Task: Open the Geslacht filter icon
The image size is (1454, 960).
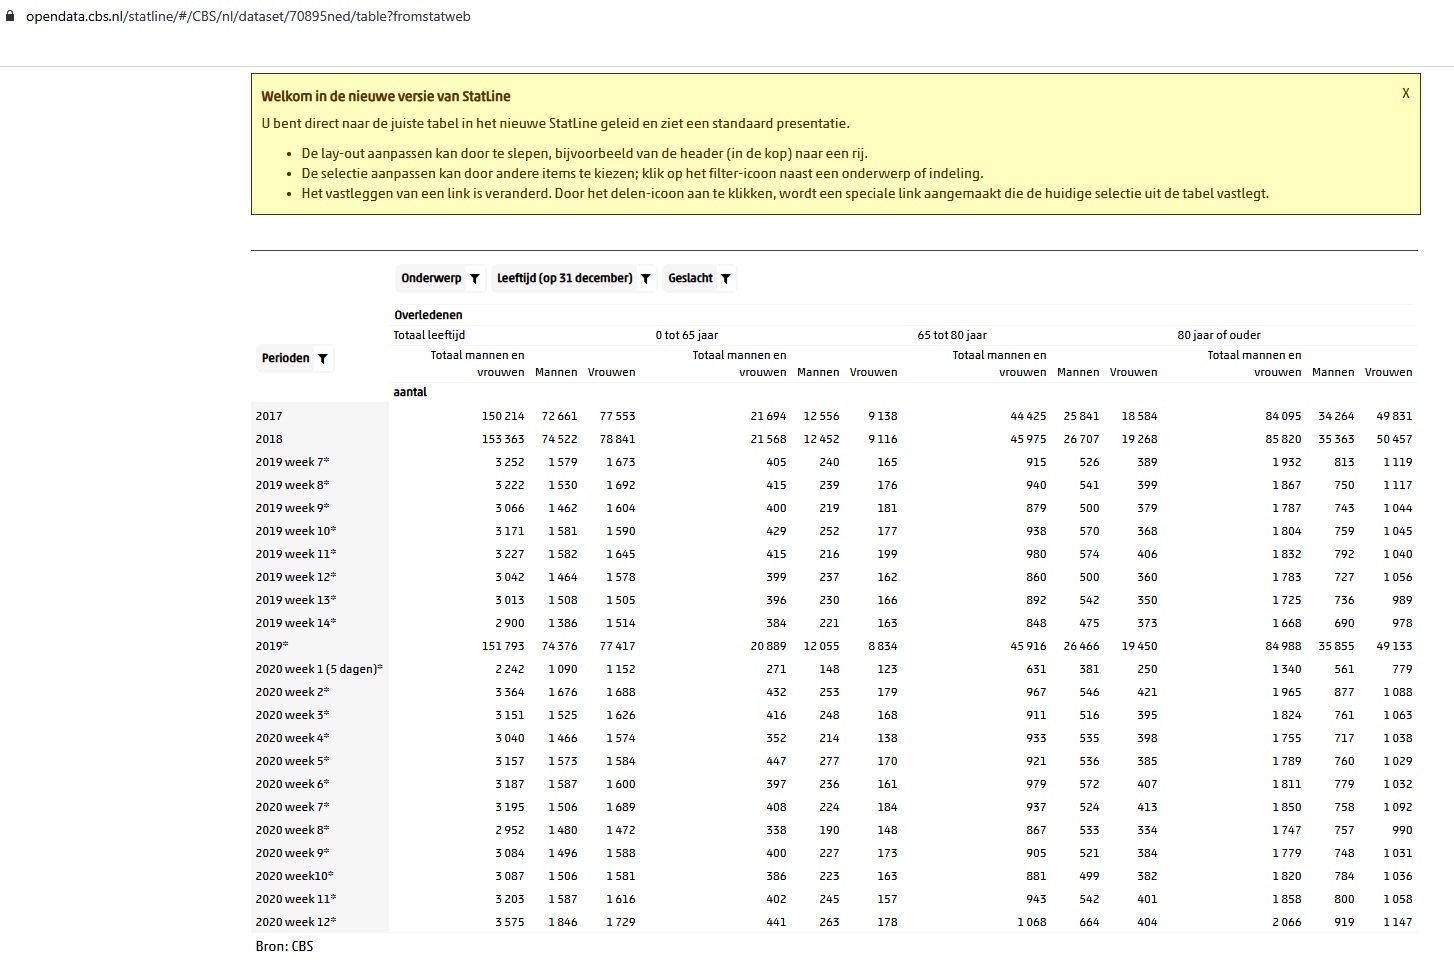Action: coord(726,279)
